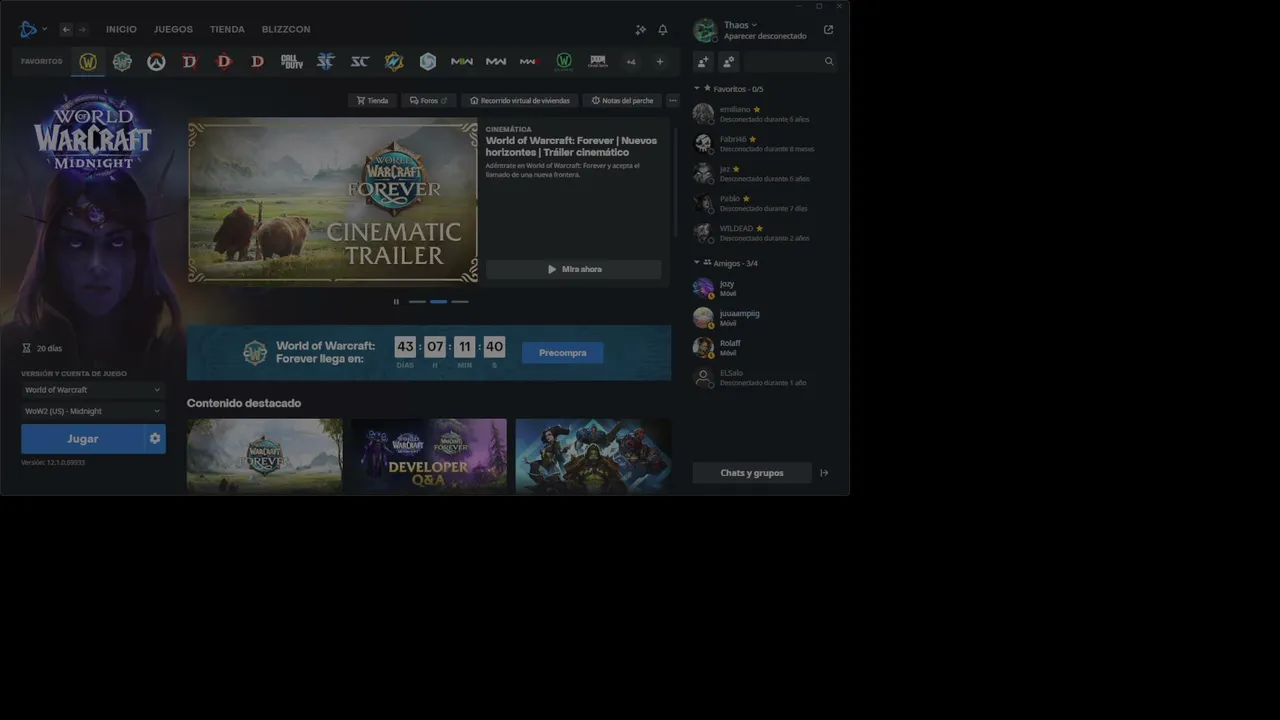Viewport: 1280px width, 720px height.
Task: Click the magnifier in friend search
Action: tap(829, 62)
